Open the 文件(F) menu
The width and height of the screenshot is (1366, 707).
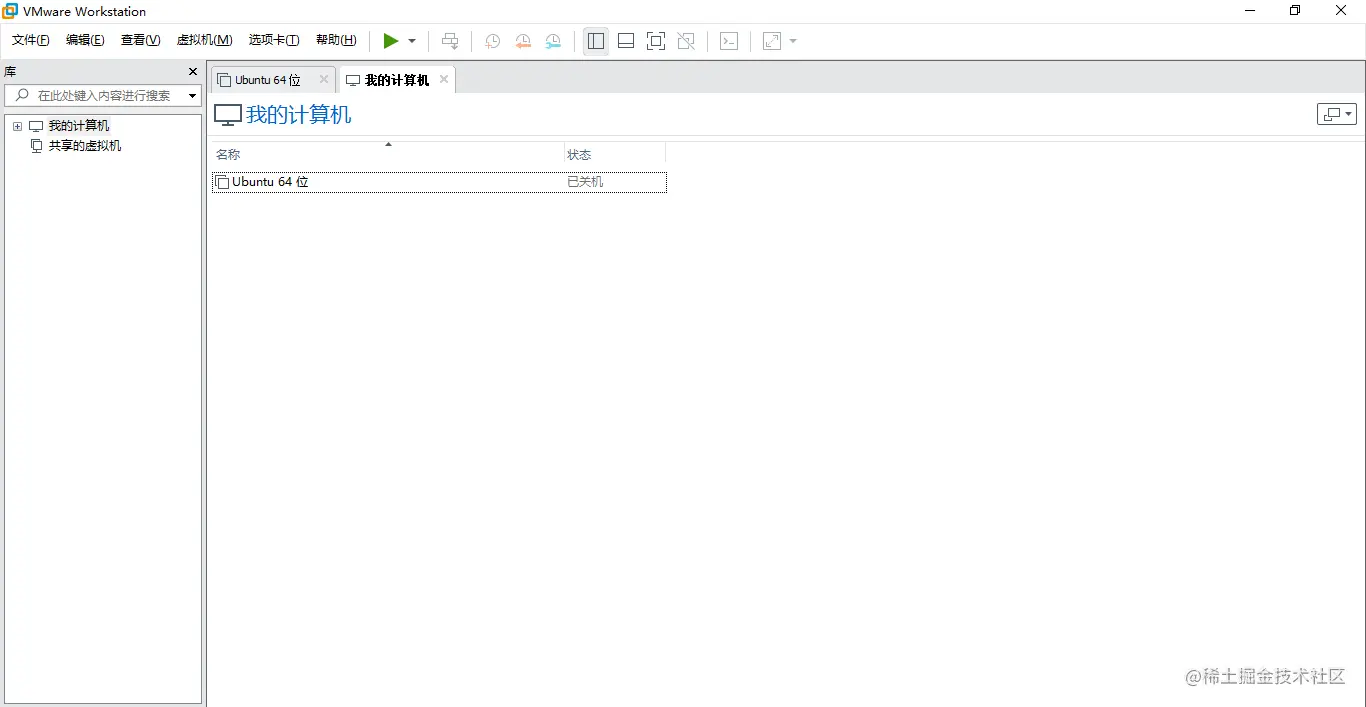point(31,40)
